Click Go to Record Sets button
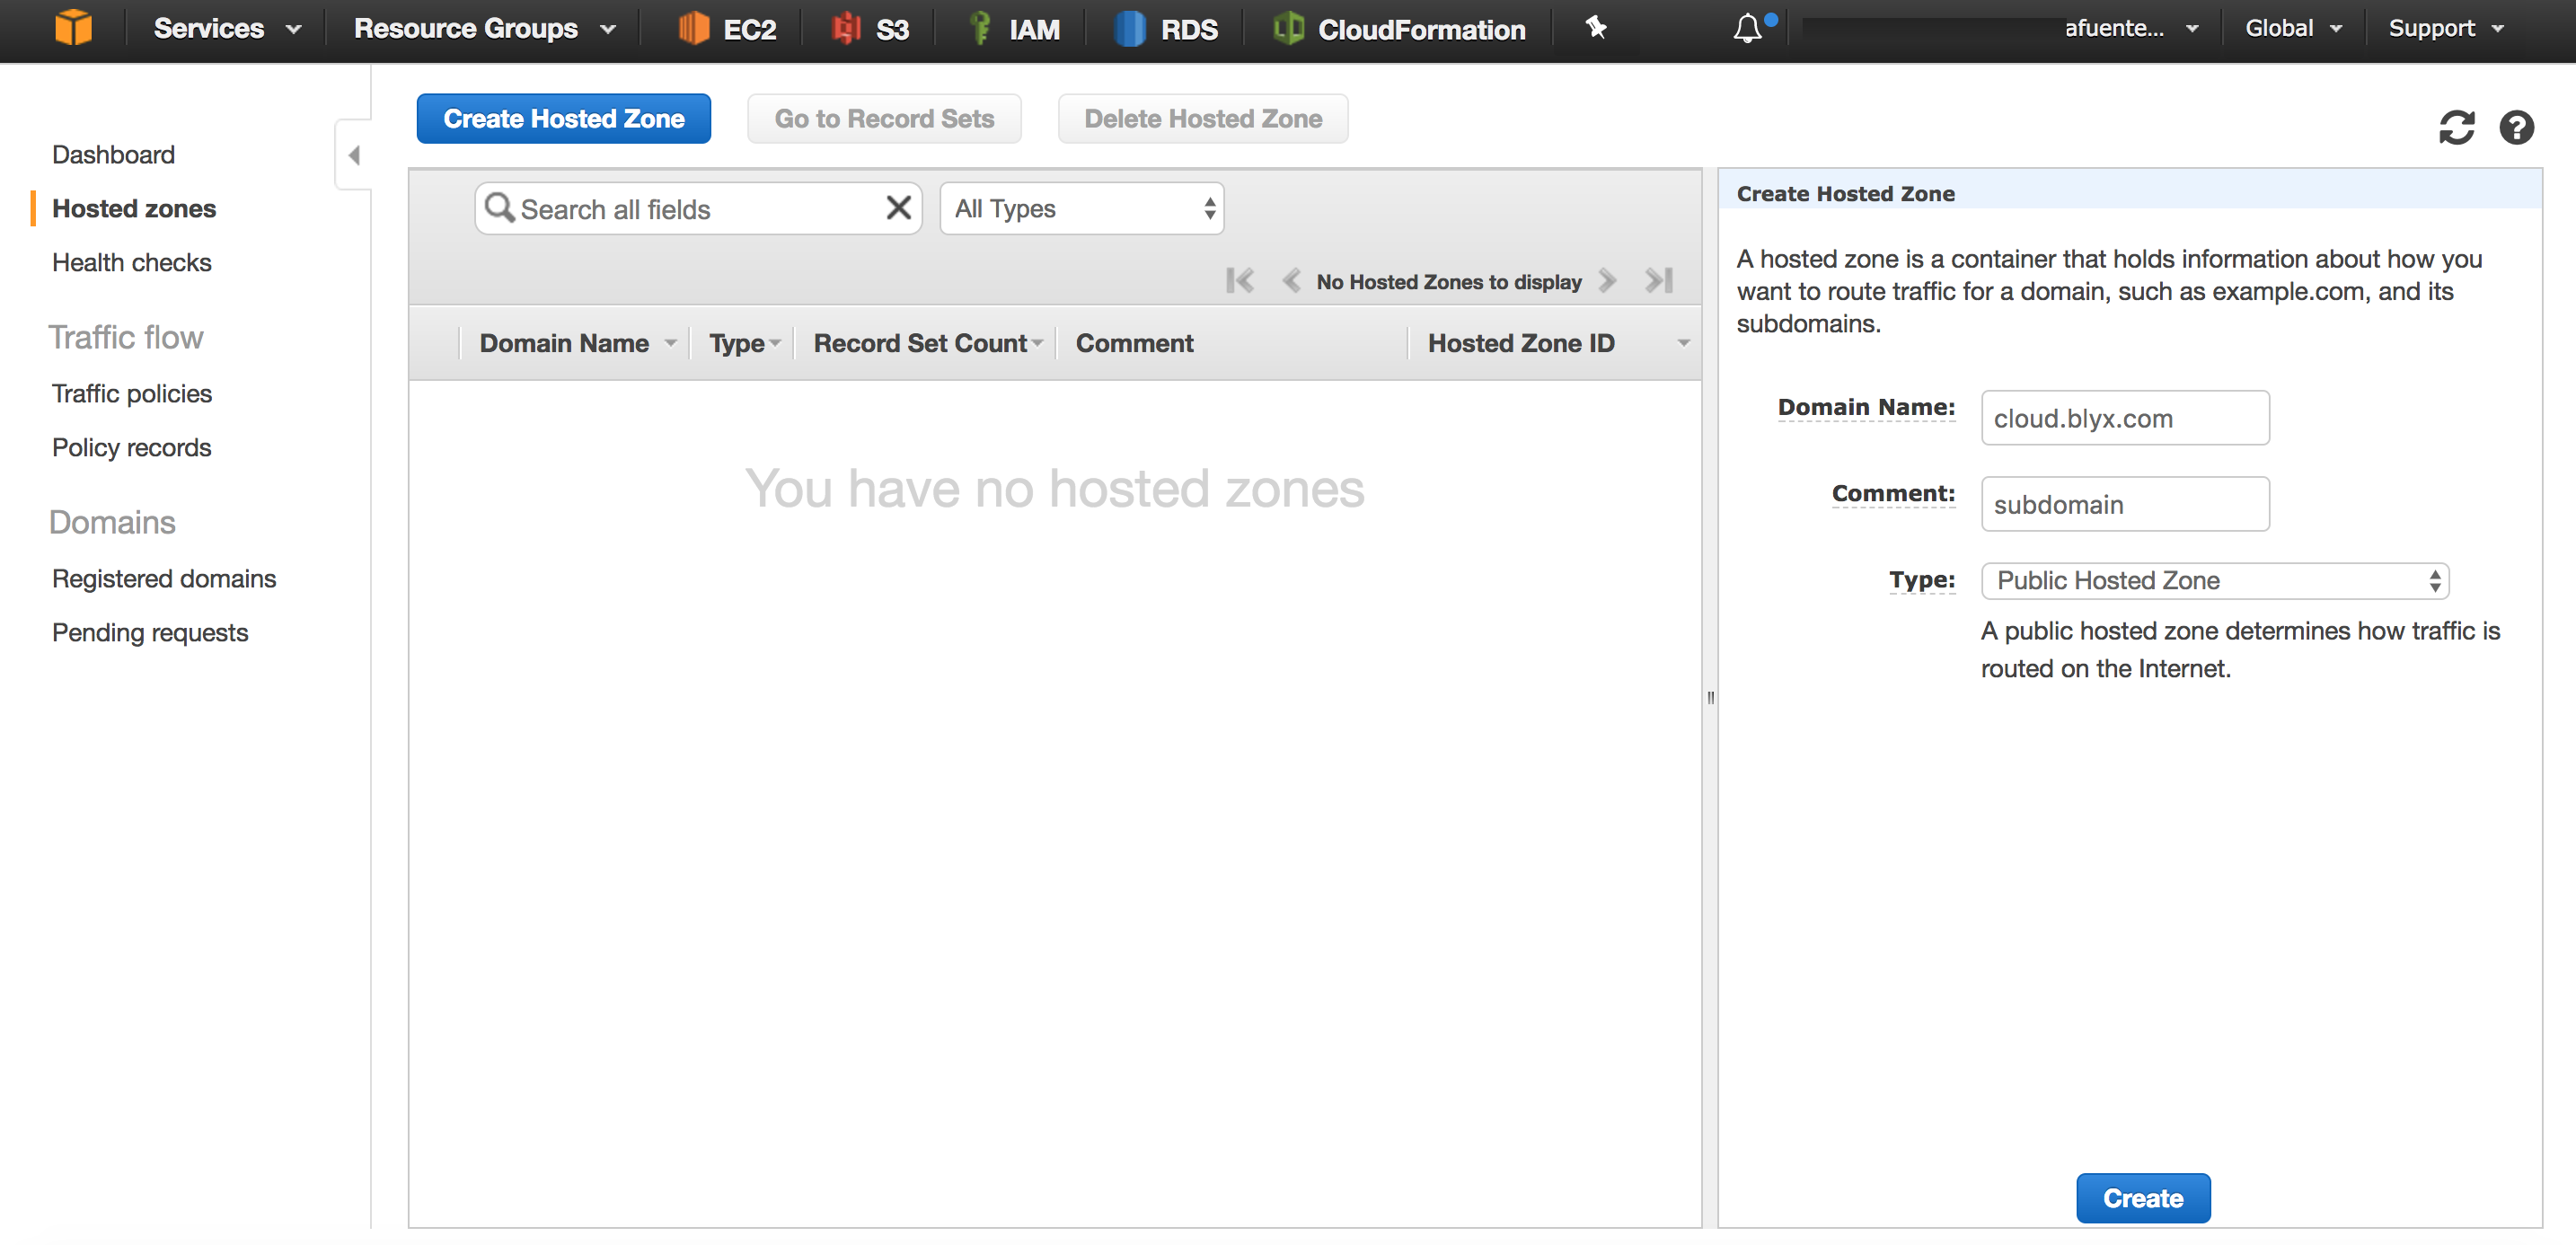 (x=884, y=118)
